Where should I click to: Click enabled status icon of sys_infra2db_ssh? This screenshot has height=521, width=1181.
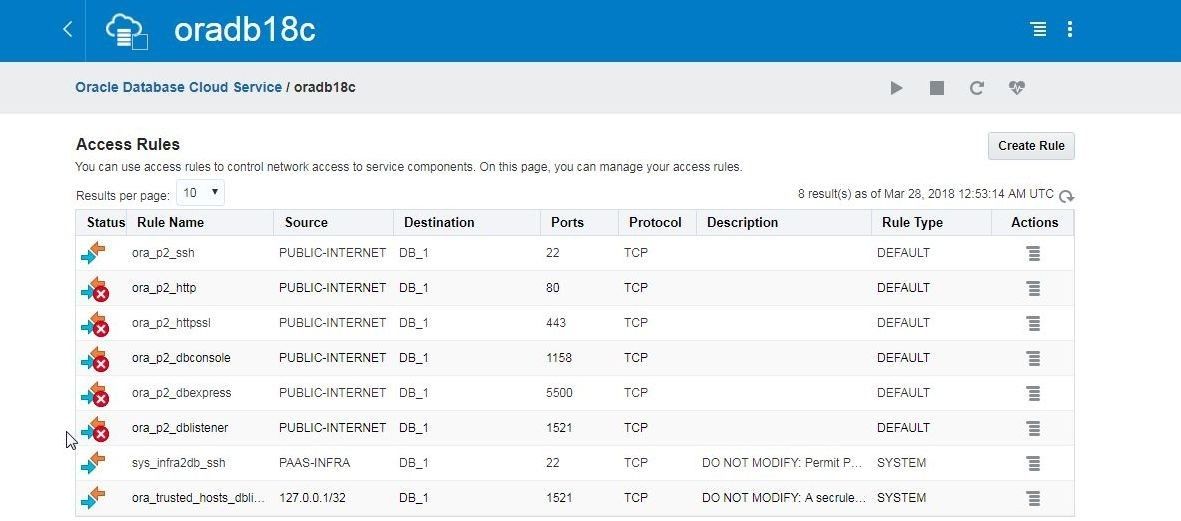[93, 462]
